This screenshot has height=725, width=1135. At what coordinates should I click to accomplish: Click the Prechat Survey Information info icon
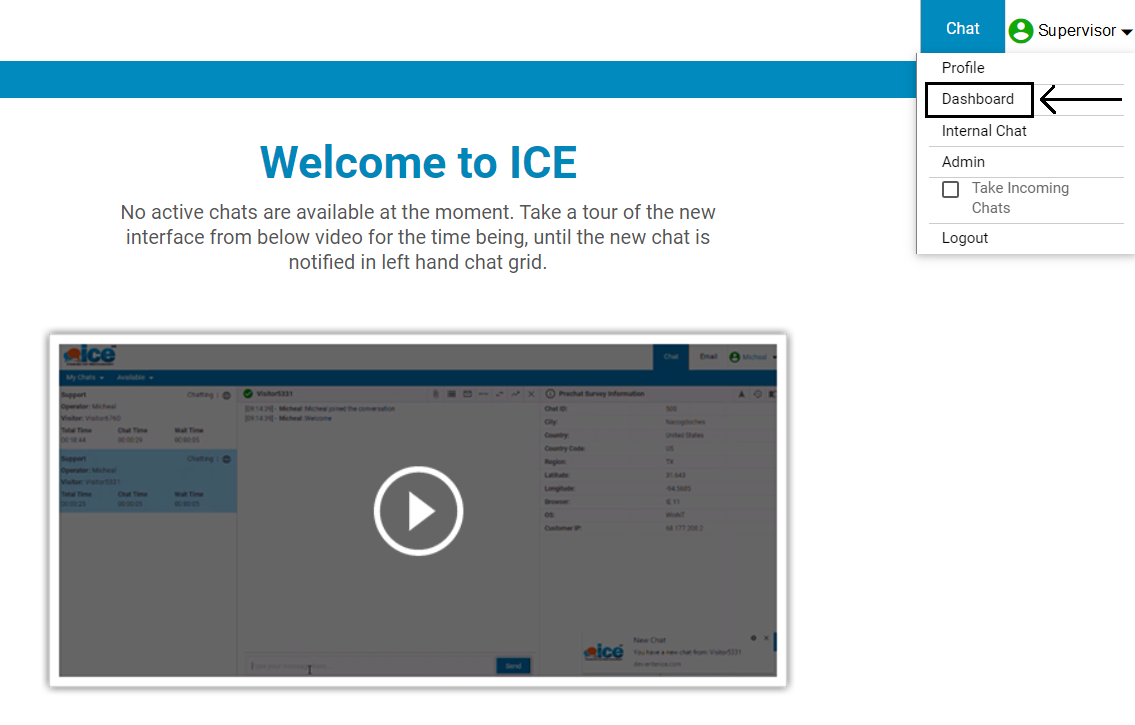coord(549,394)
